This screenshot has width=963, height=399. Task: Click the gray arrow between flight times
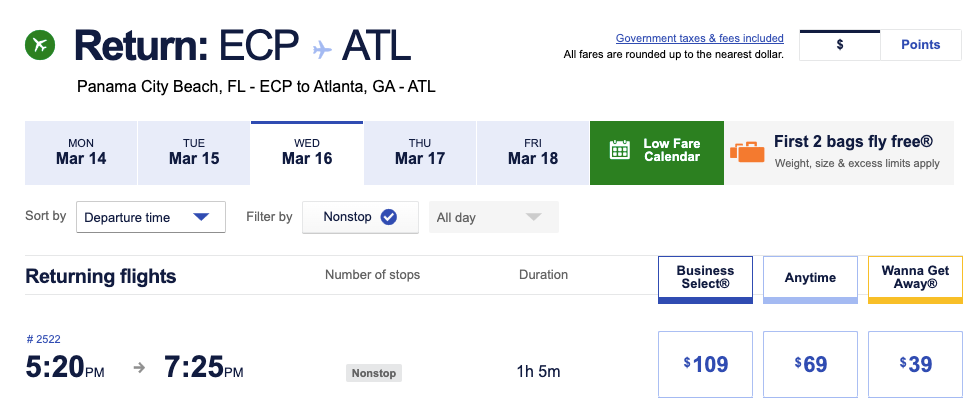click(x=139, y=368)
